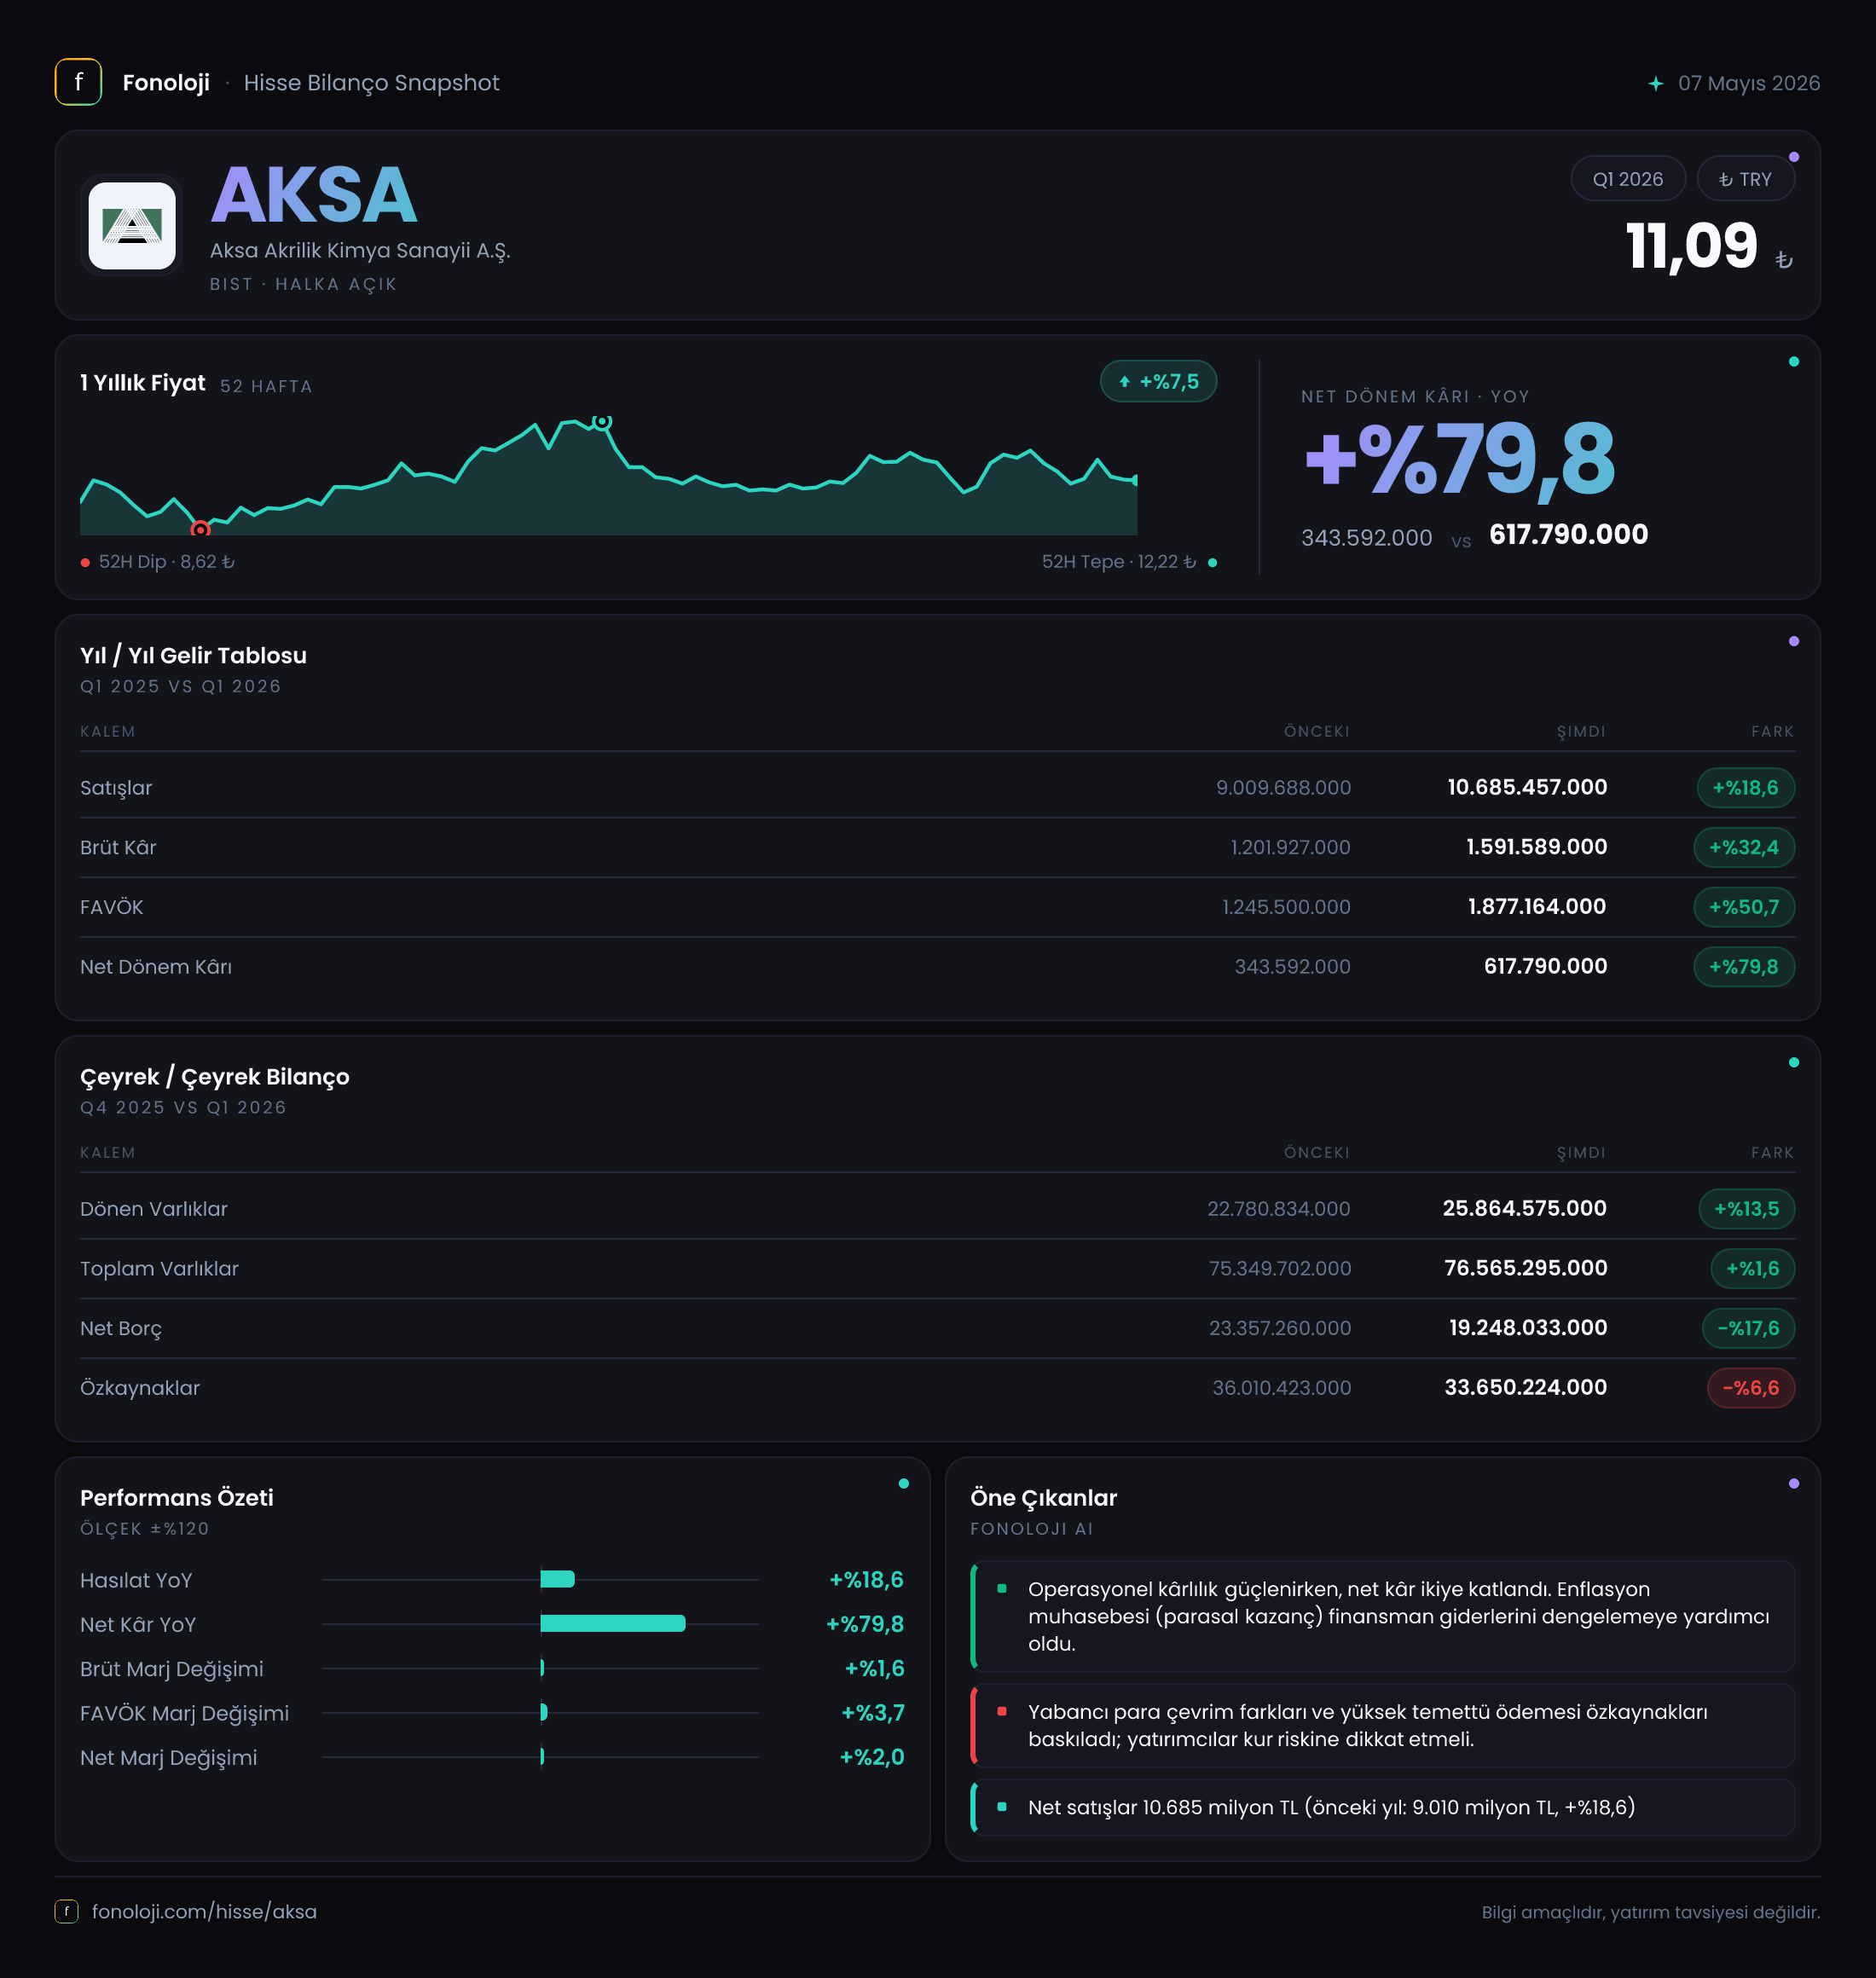This screenshot has height=1978, width=1876.
Task: Click the teal dot on Çeyrek Bilanço card
Action: pyautogui.click(x=1793, y=1062)
